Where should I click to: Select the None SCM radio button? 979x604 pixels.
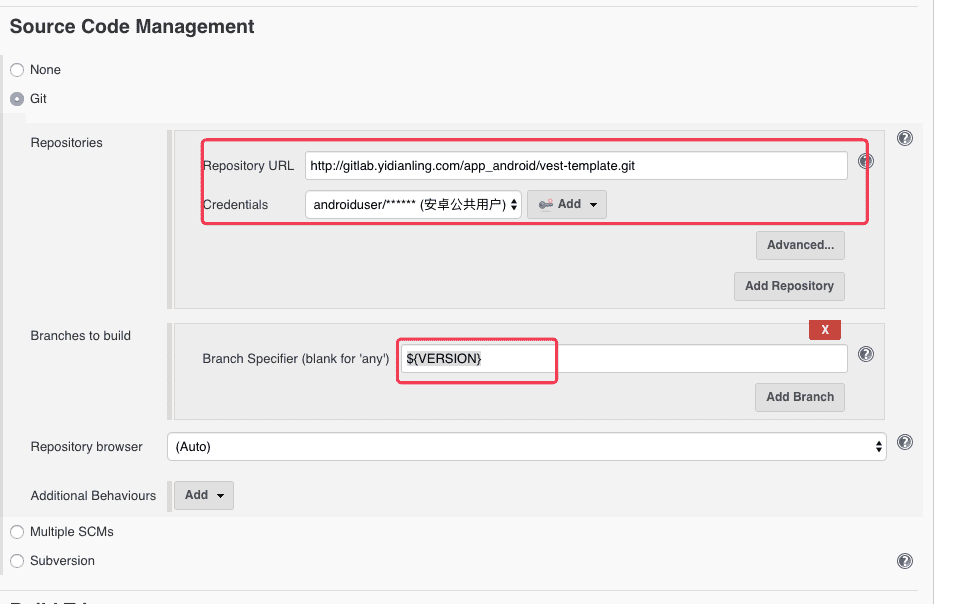[x=17, y=70]
